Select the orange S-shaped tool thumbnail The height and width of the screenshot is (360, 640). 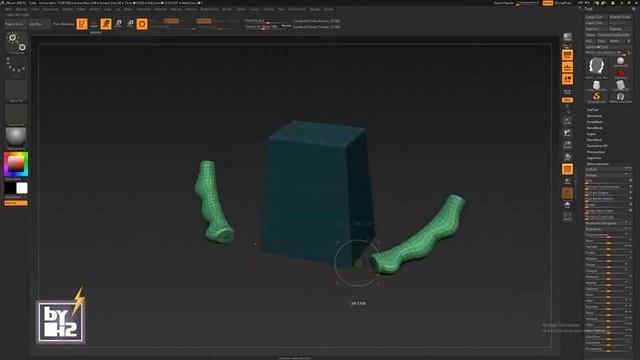[x=596, y=97]
